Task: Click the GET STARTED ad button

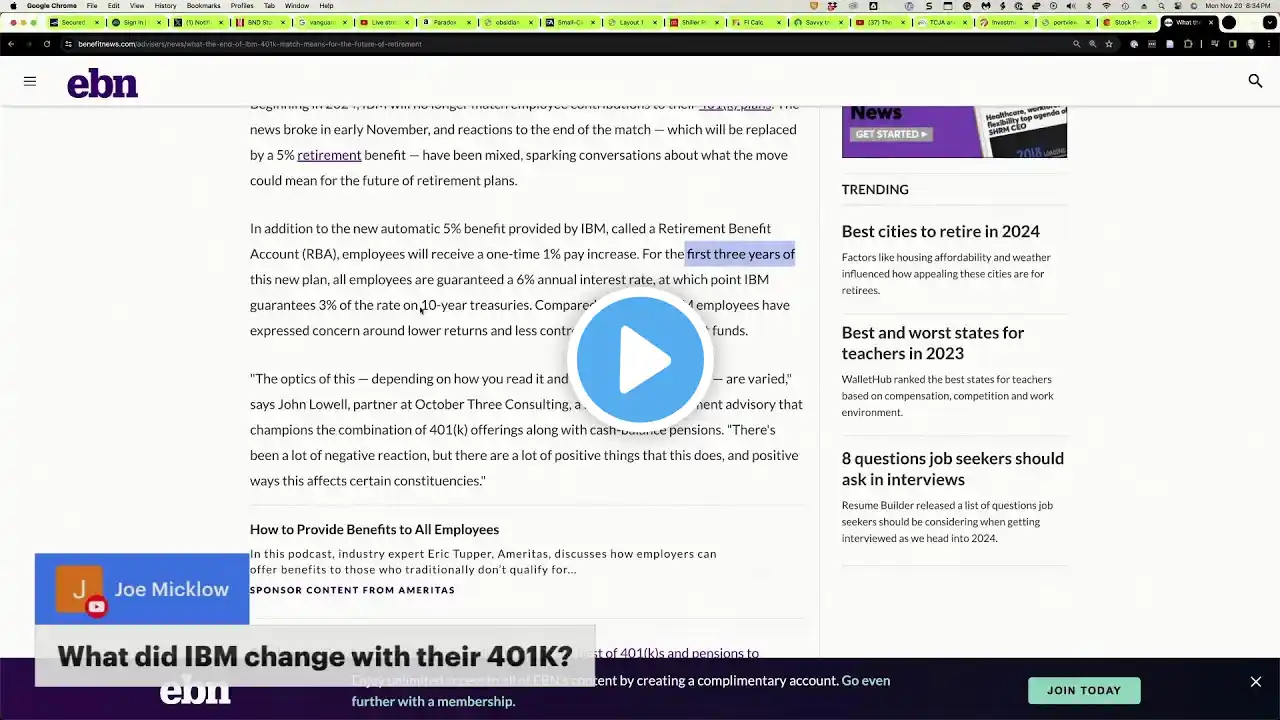Action: point(891,134)
